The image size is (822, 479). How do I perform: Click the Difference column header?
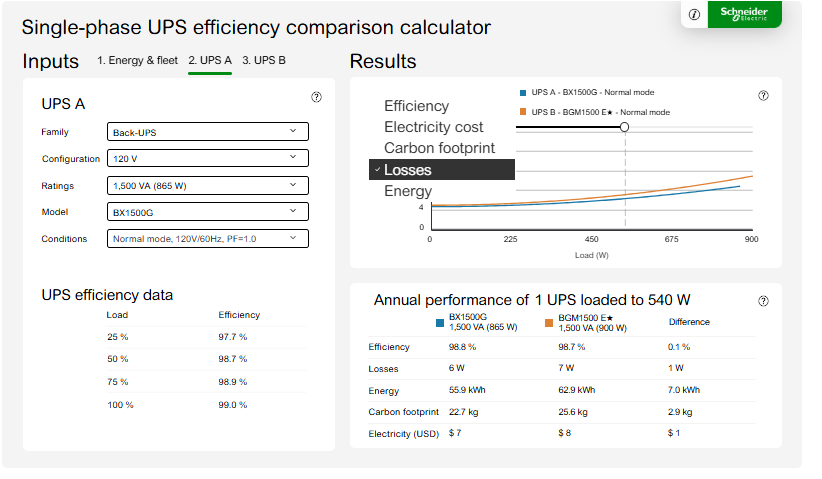point(689,322)
